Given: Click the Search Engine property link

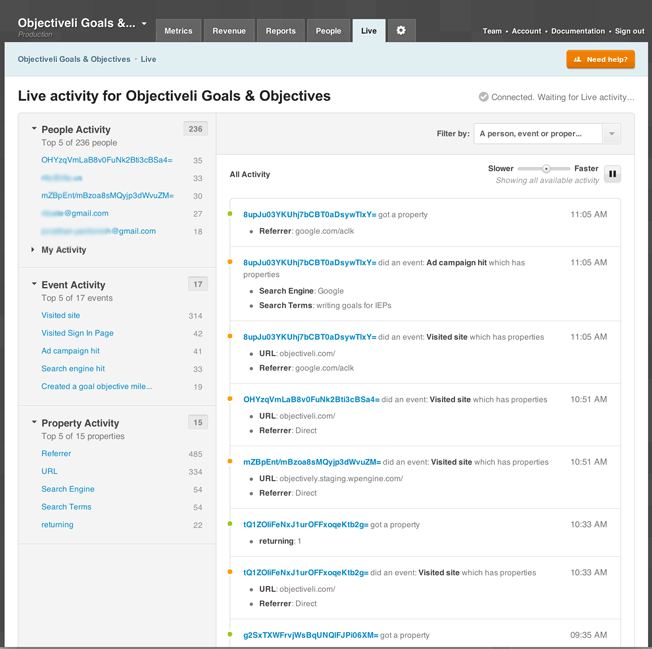Looking at the screenshot, I should 68,489.
